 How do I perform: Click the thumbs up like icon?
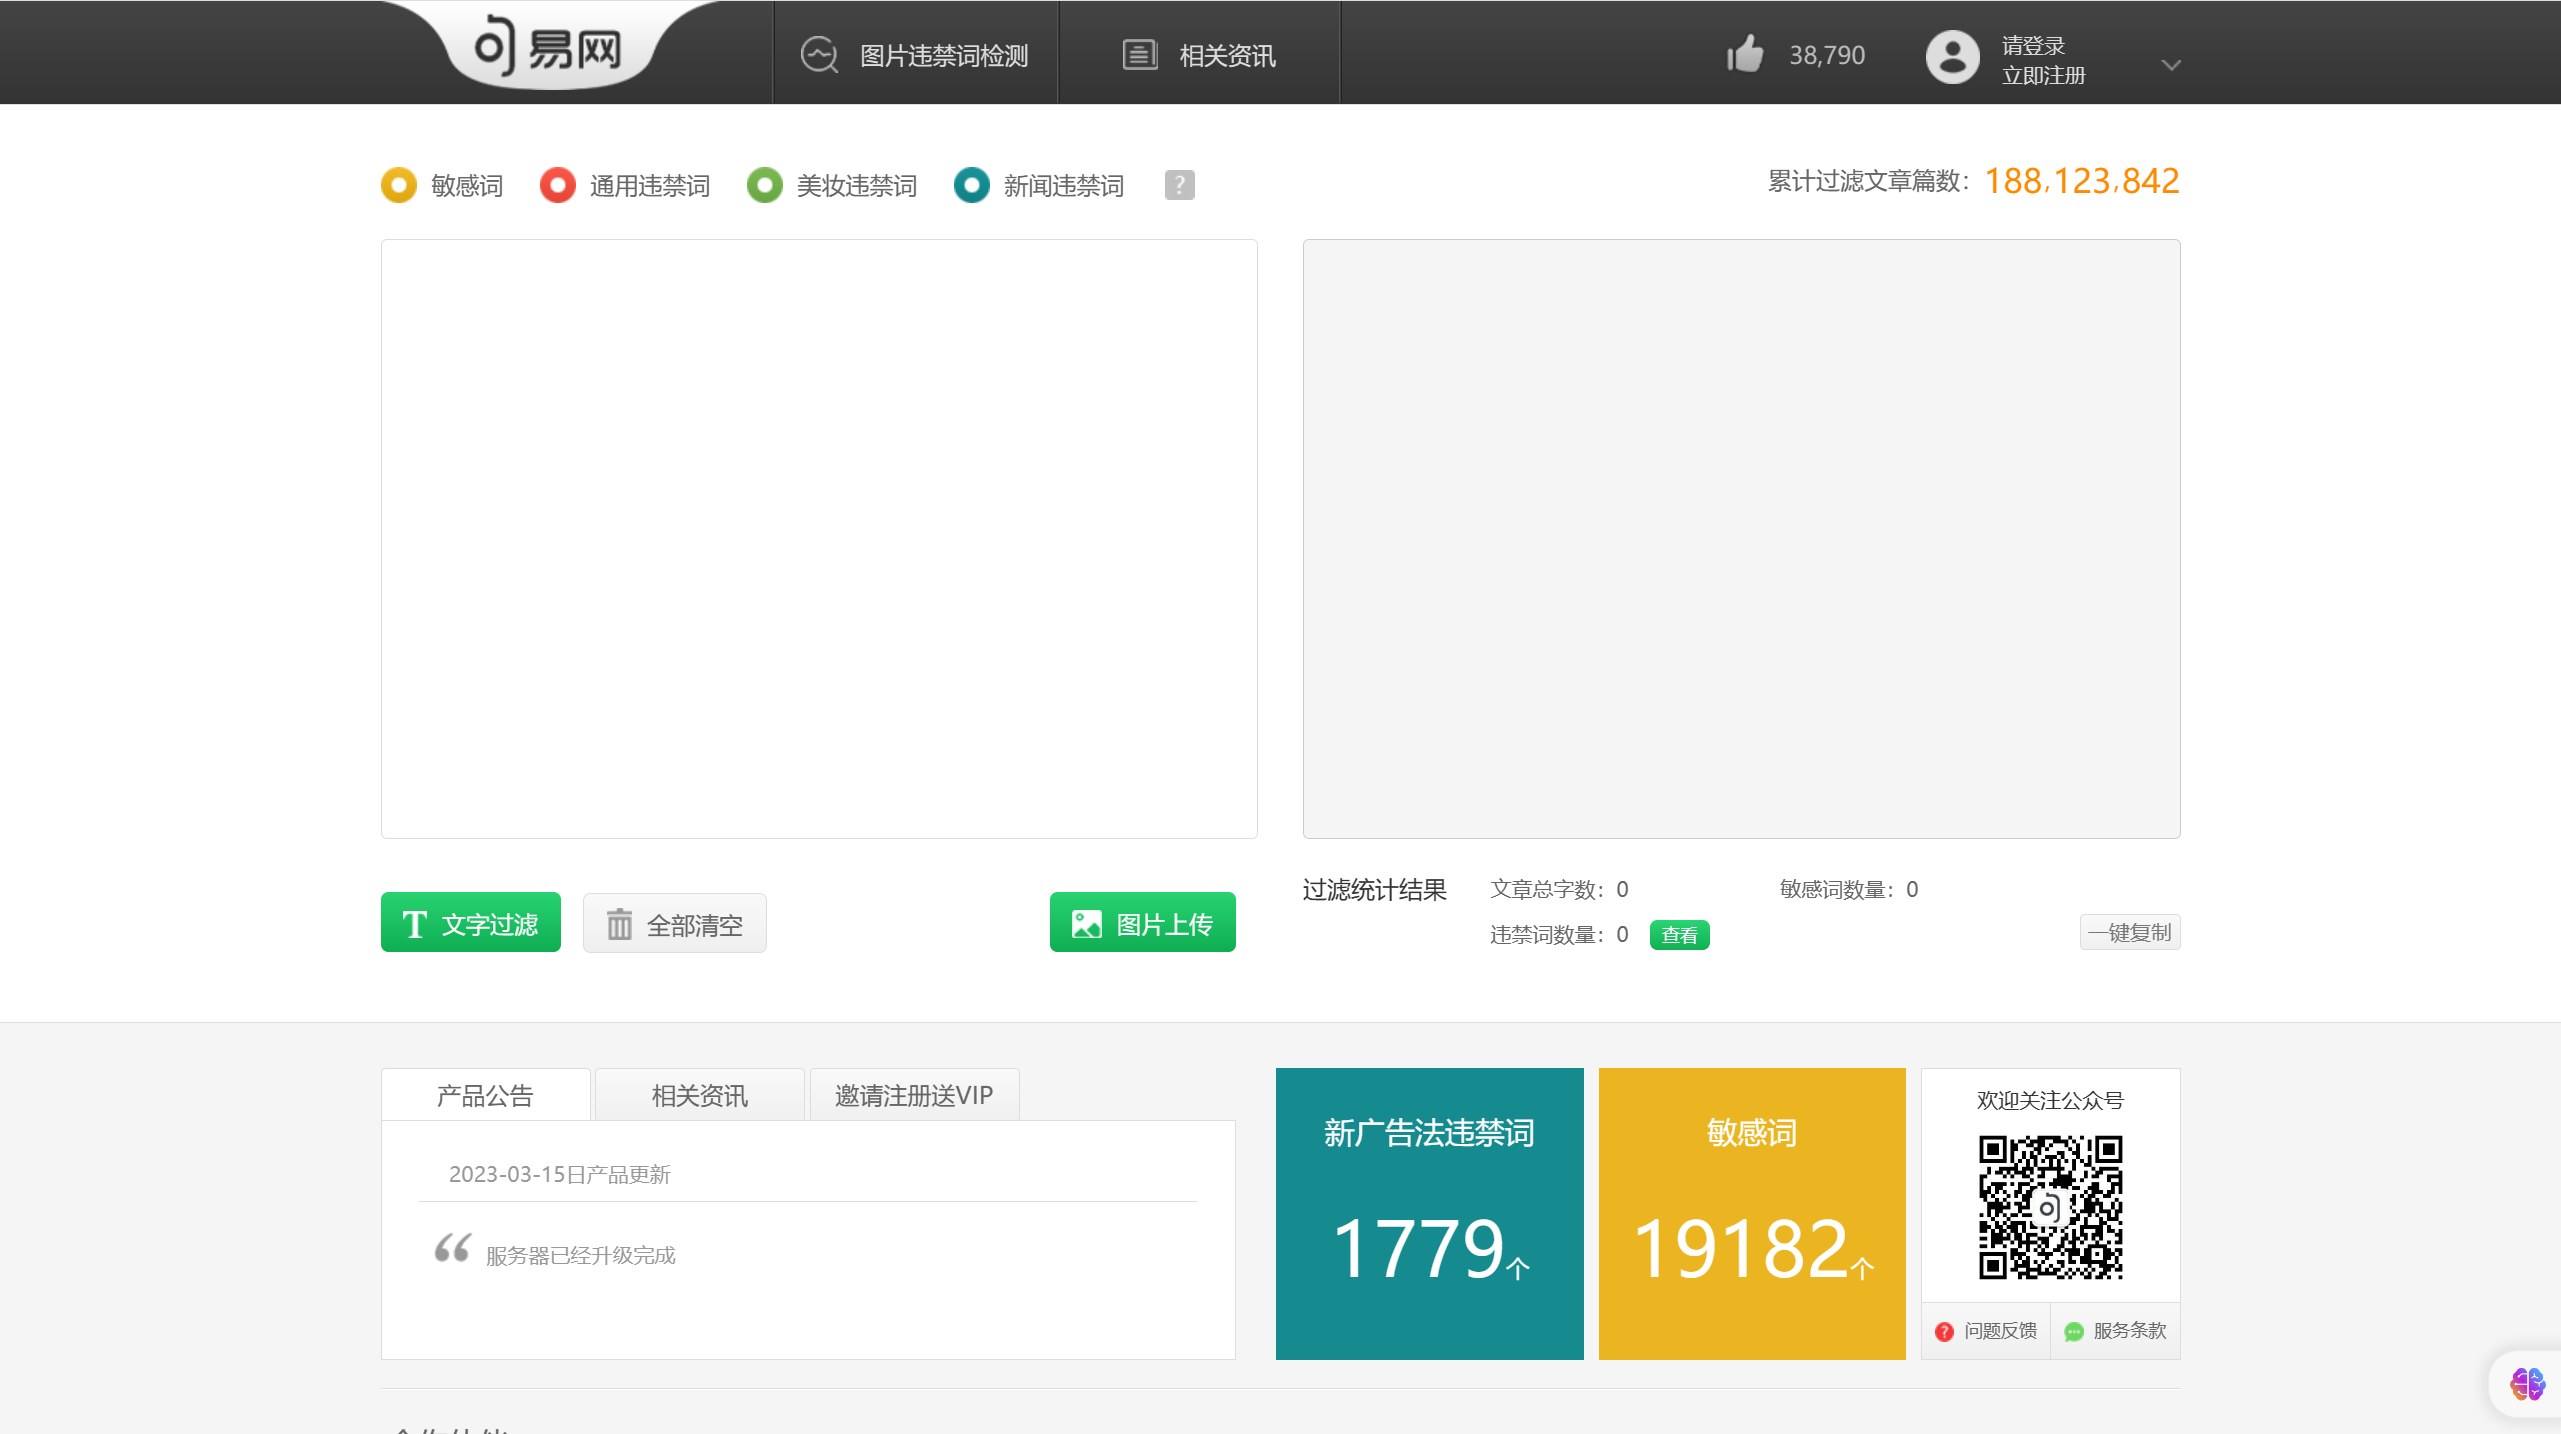tap(1744, 55)
